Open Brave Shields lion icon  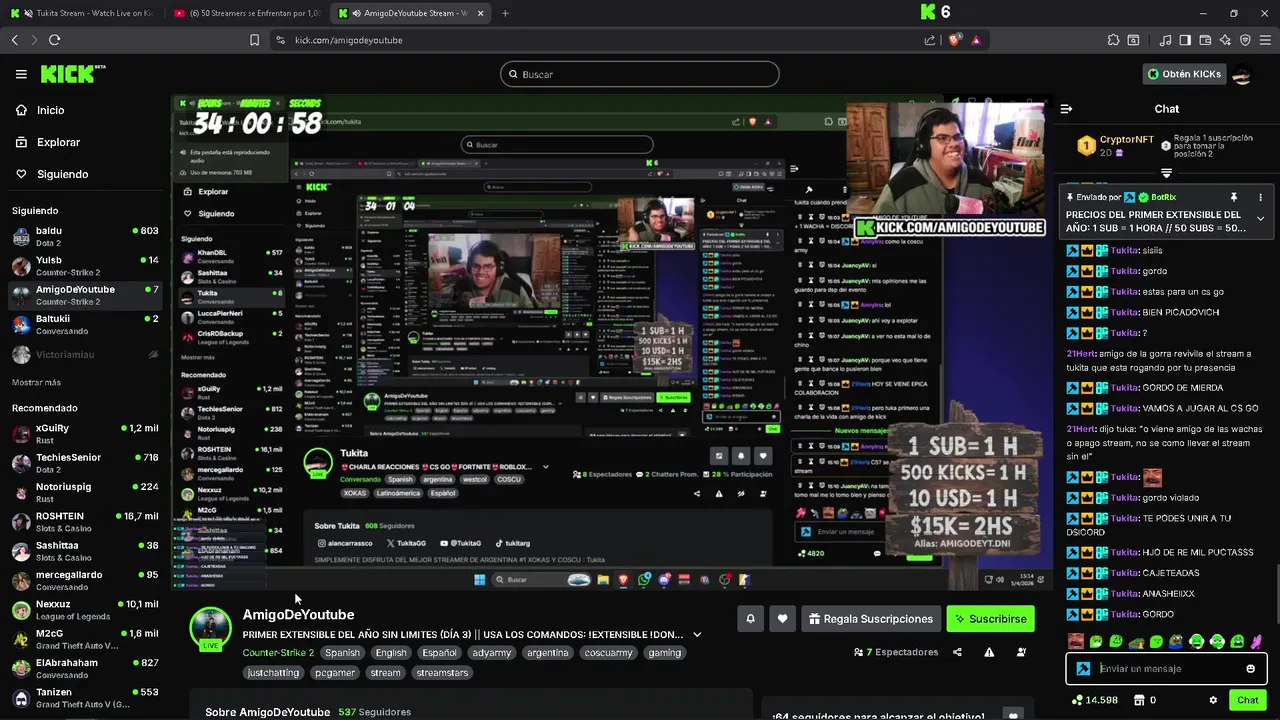[954, 40]
